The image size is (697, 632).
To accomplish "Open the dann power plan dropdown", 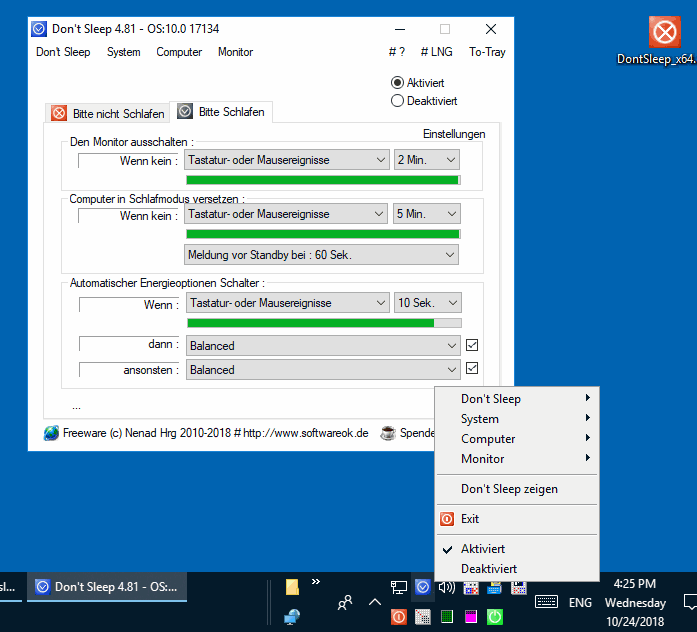I will pyautogui.click(x=323, y=345).
